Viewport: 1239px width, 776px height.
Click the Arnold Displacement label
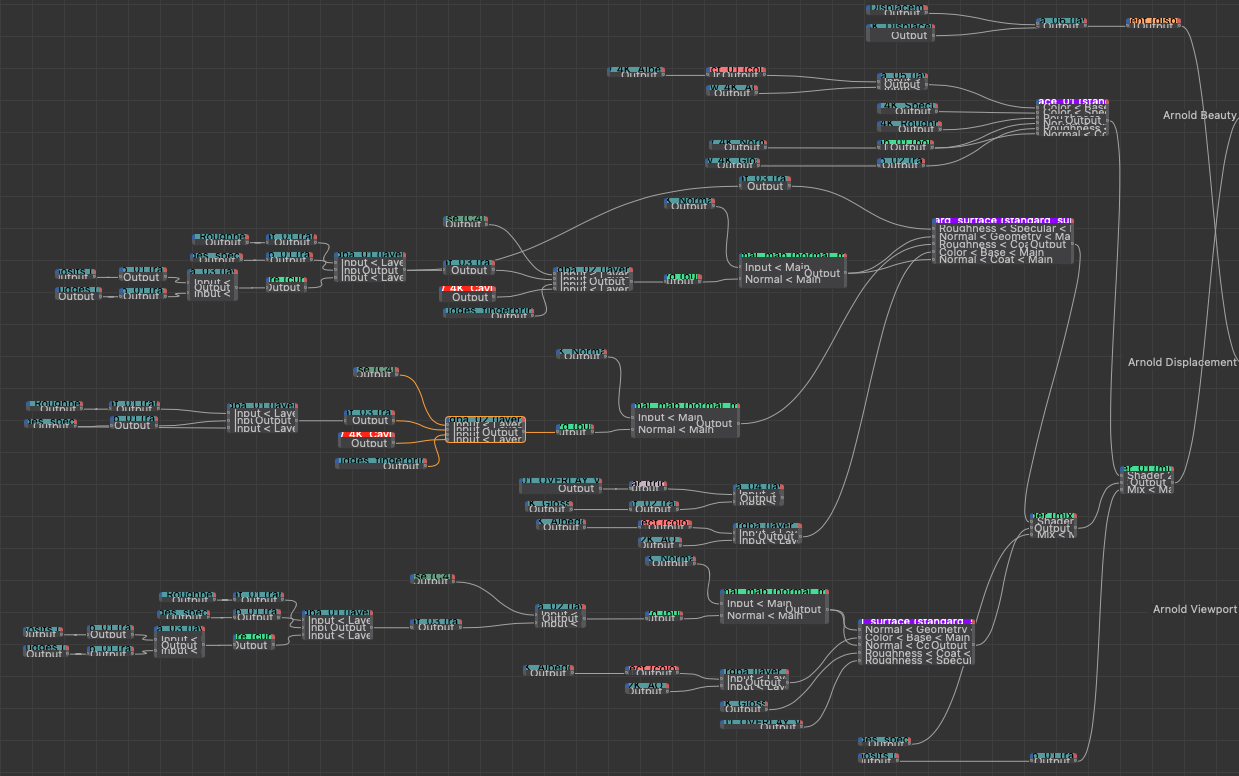pos(1182,362)
